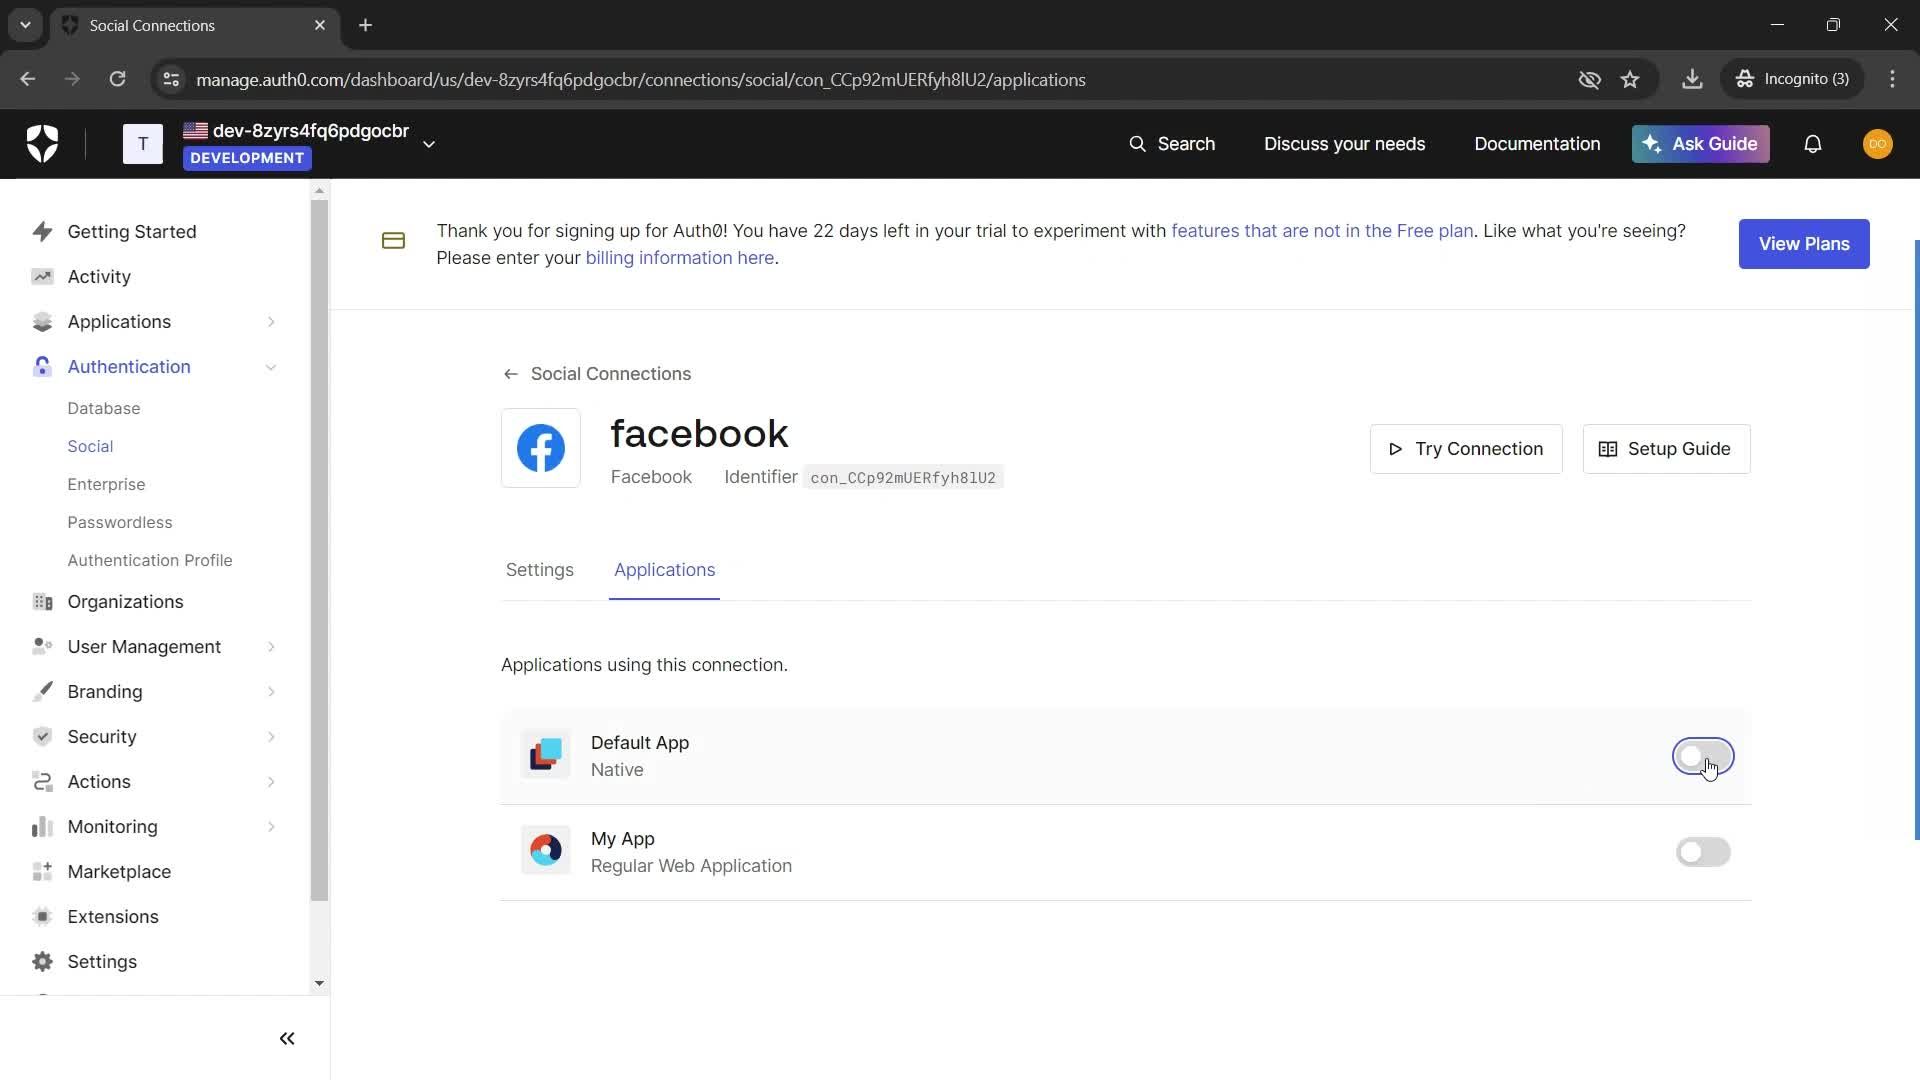Expand Security submenu chevron
Image resolution: width=1920 pixels, height=1080 pixels.
pyautogui.click(x=271, y=737)
